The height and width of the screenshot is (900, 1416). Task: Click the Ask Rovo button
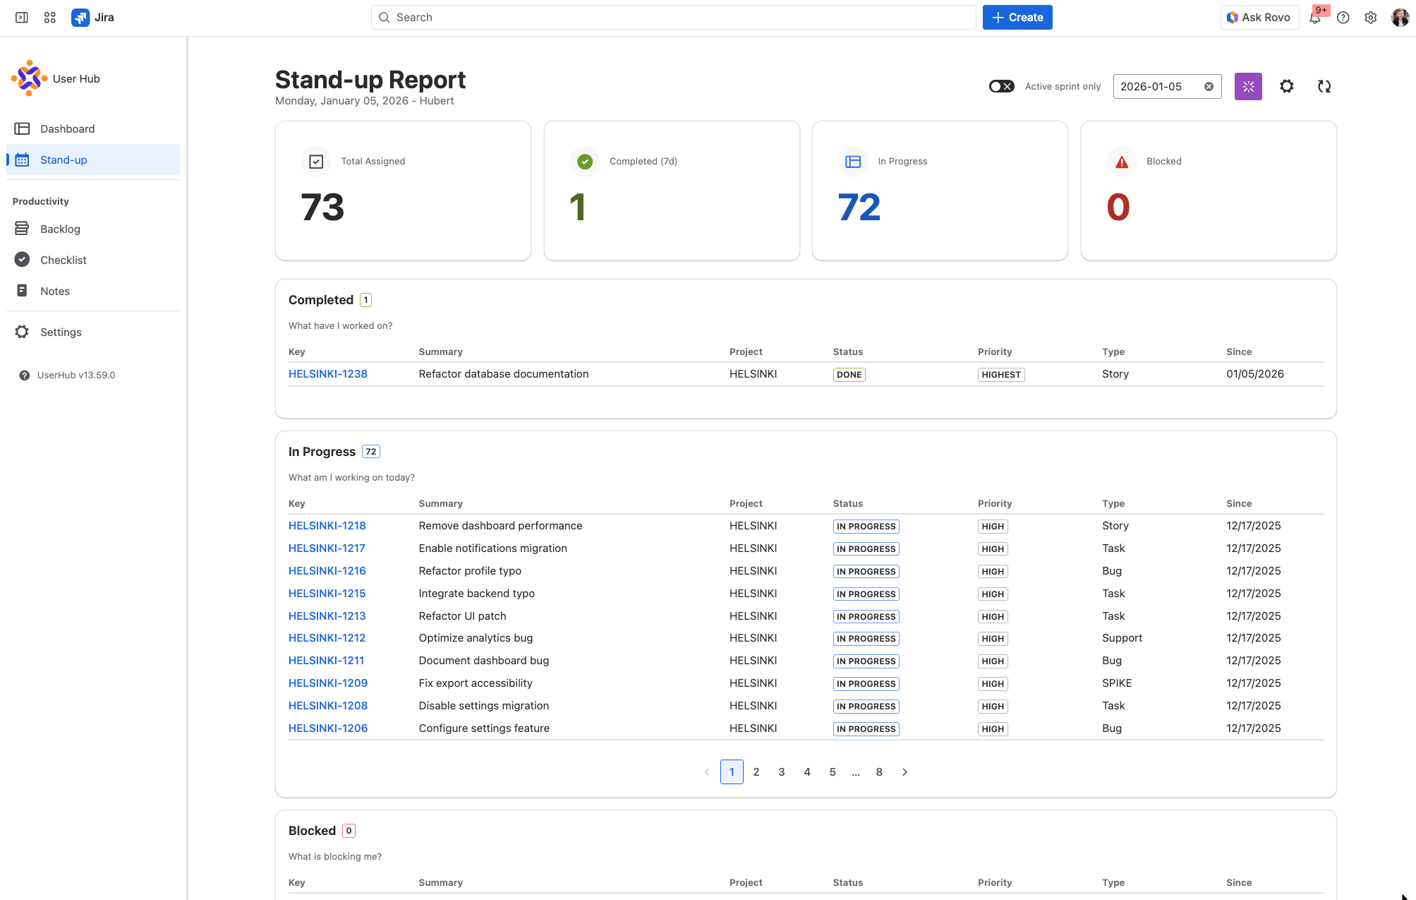1258,18
